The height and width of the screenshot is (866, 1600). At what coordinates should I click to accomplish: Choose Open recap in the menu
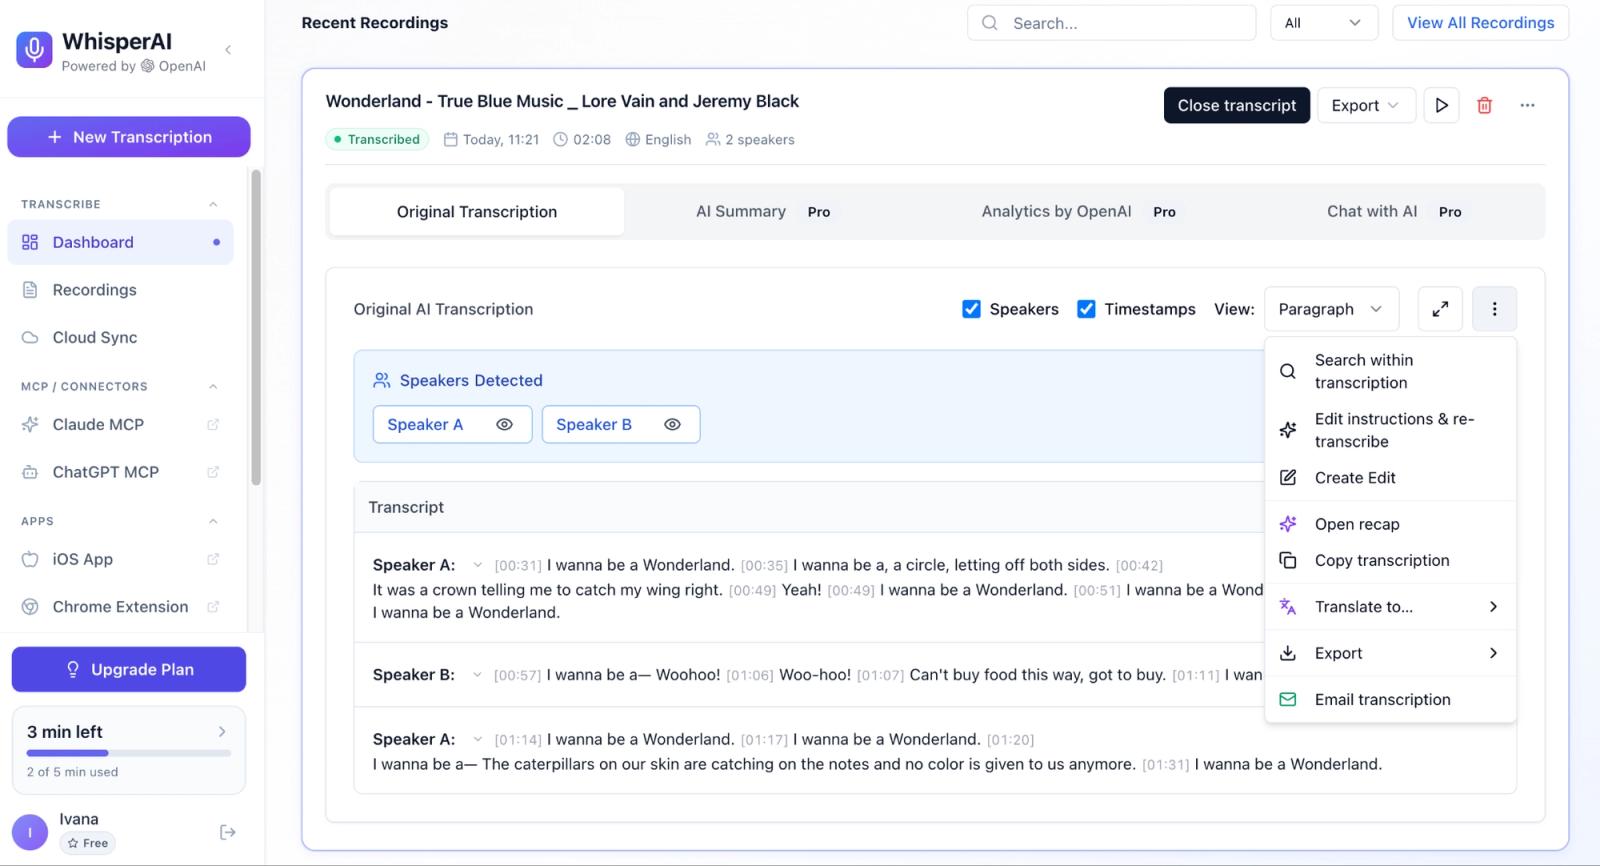[1390, 524]
